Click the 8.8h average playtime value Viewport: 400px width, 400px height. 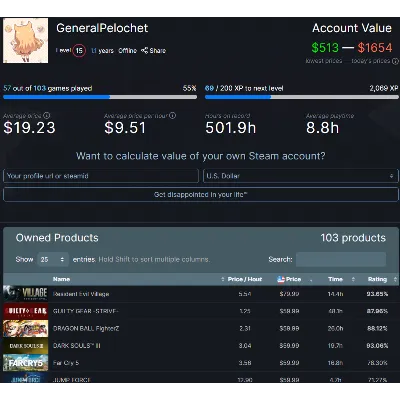(322, 128)
